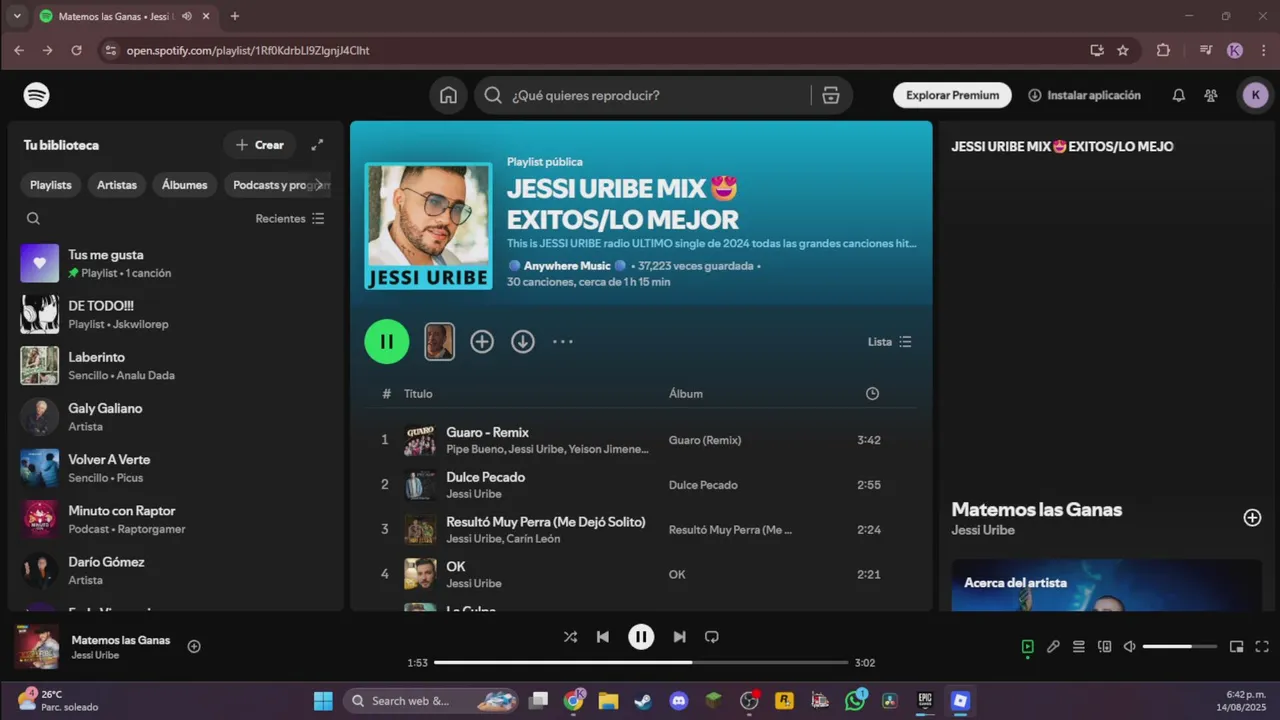Open the browser tab search dropdown arrow
Screen dimensions: 1280x720
tap(17, 16)
